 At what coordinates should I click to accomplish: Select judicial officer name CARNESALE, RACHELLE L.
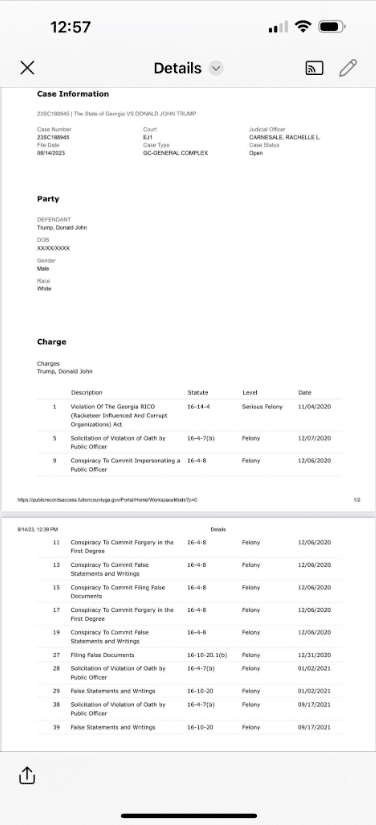284,137
